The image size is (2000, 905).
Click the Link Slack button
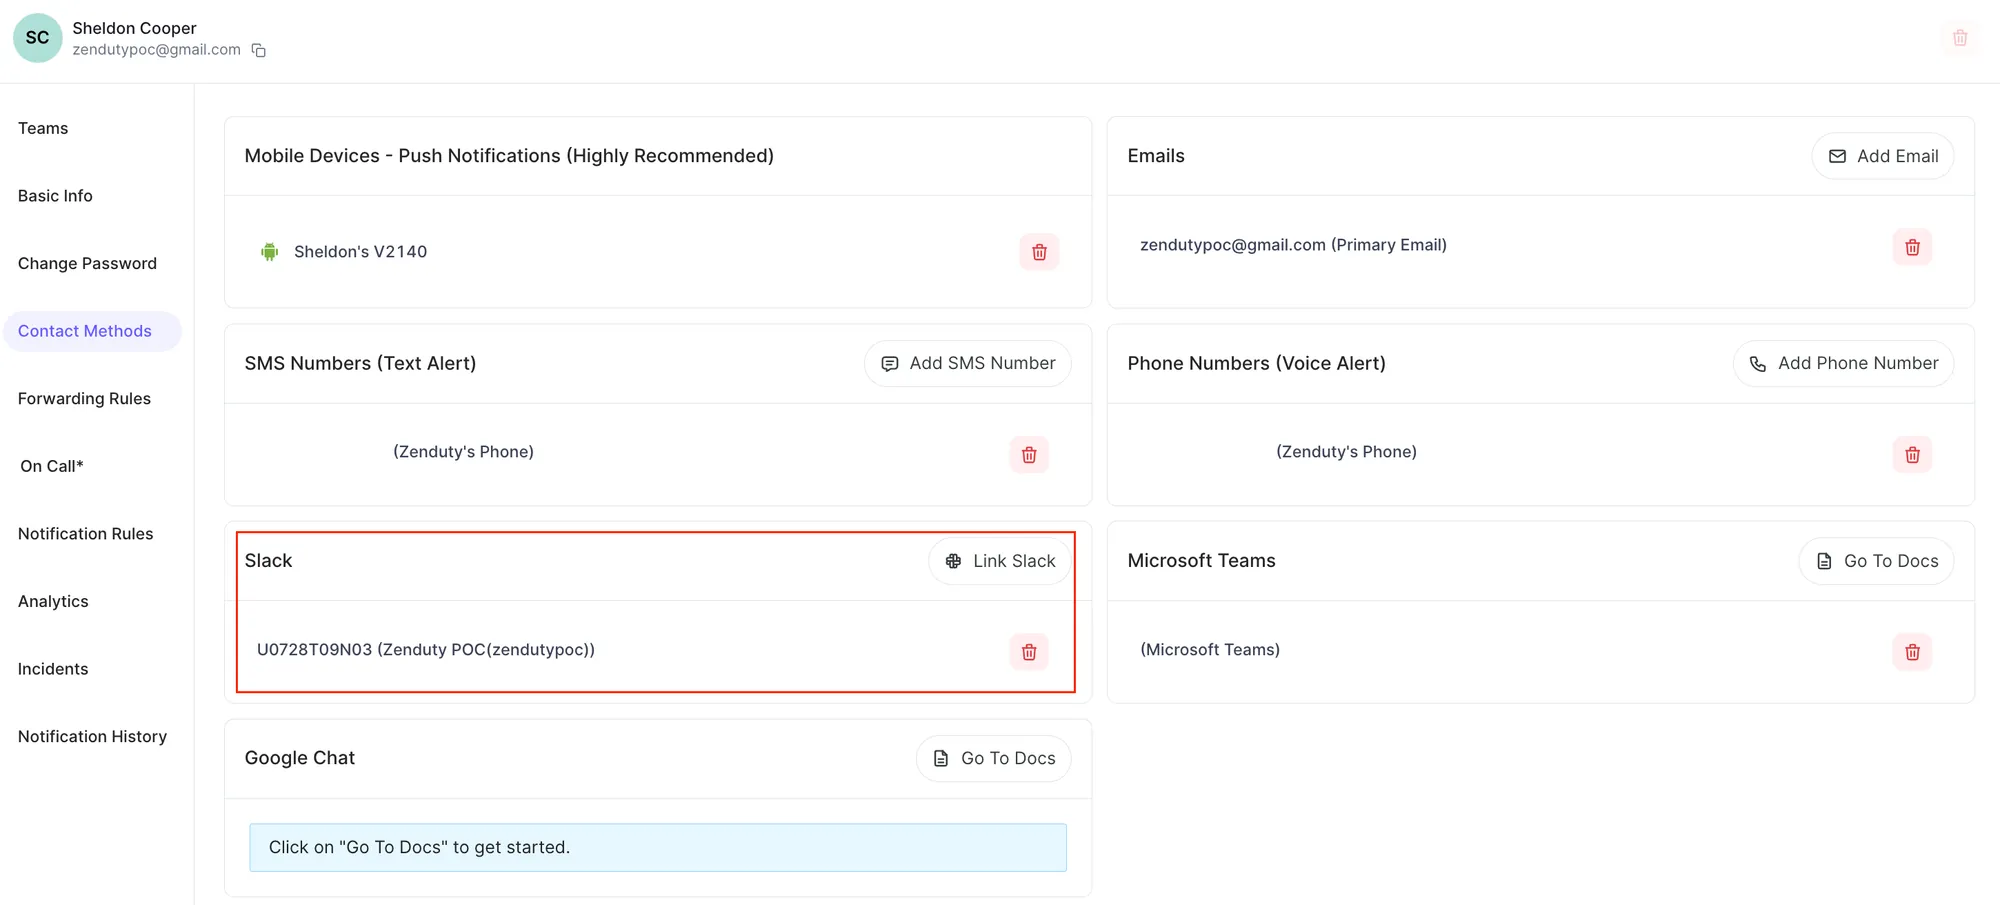point(1000,561)
